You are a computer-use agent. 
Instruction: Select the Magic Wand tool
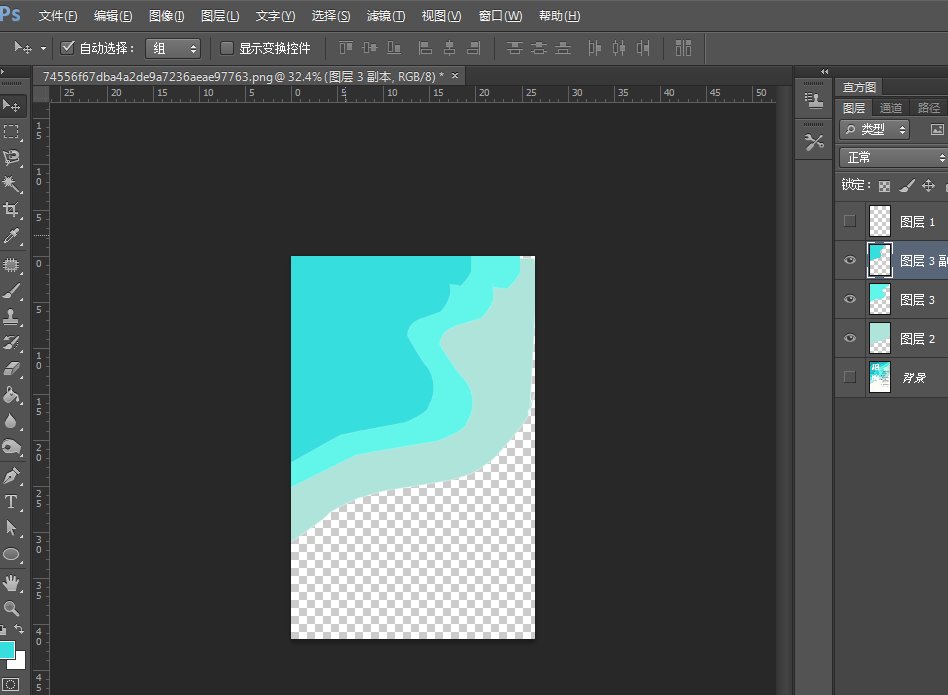[x=12, y=184]
